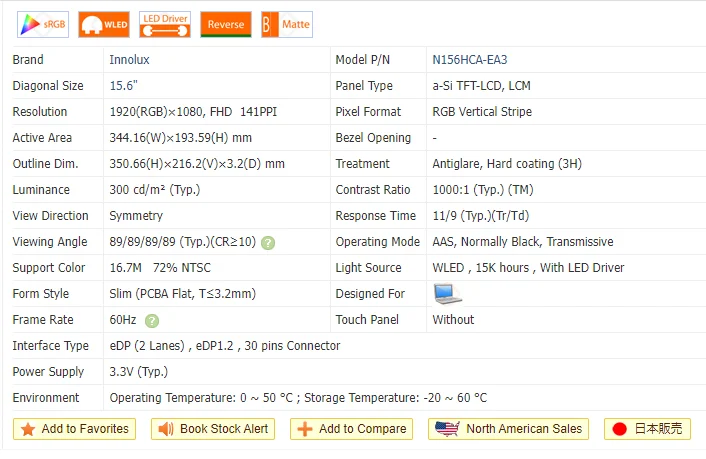The width and height of the screenshot is (706, 459).
Task: Click Book Stock Alert button label
Action: (224, 429)
